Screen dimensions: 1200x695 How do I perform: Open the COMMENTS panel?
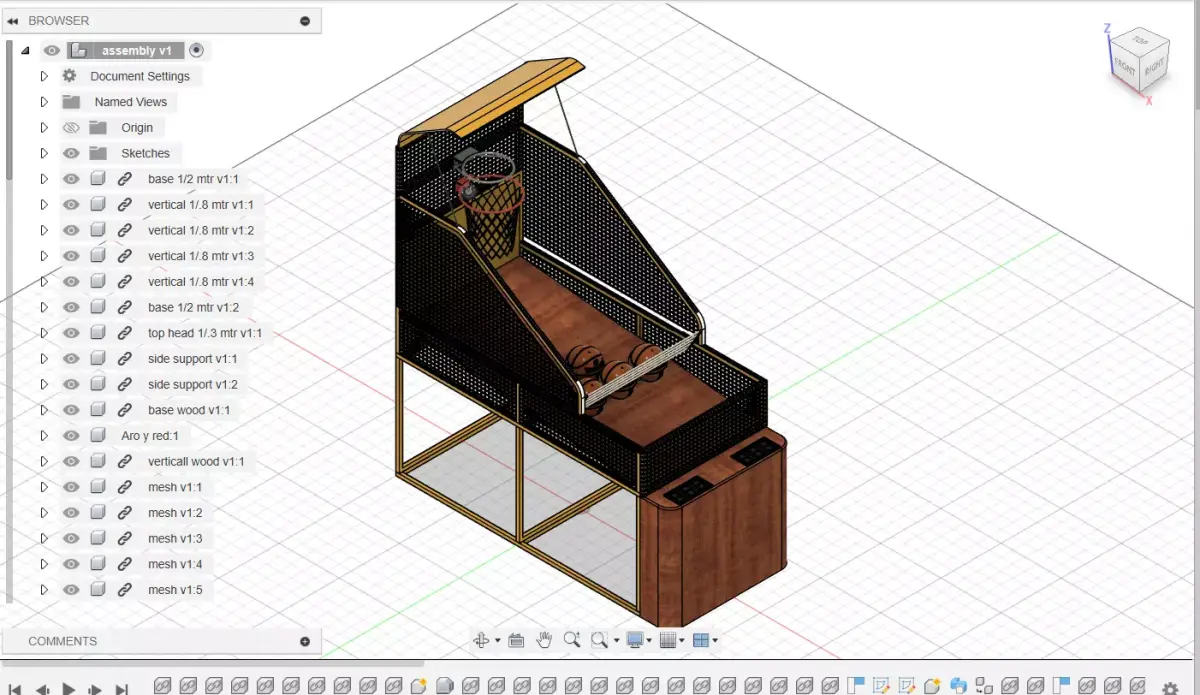tap(62, 641)
